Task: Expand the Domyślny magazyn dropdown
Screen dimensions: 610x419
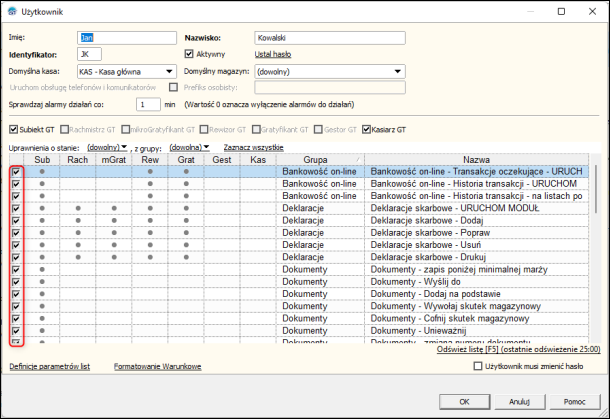Action: point(397,72)
